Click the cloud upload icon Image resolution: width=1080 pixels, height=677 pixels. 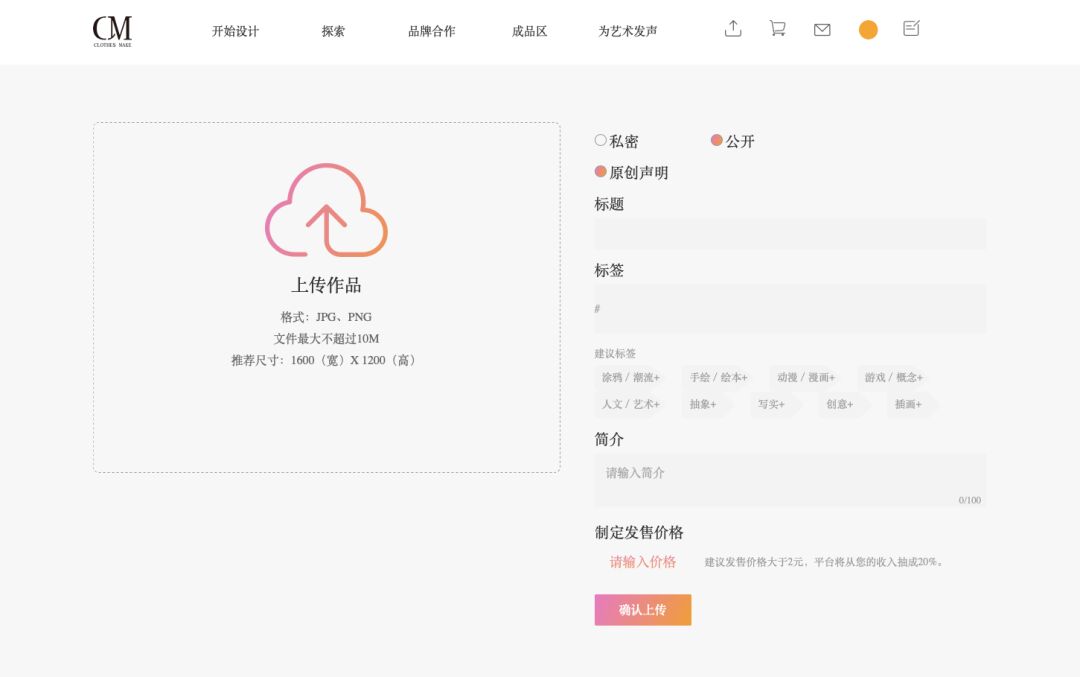tap(326, 210)
